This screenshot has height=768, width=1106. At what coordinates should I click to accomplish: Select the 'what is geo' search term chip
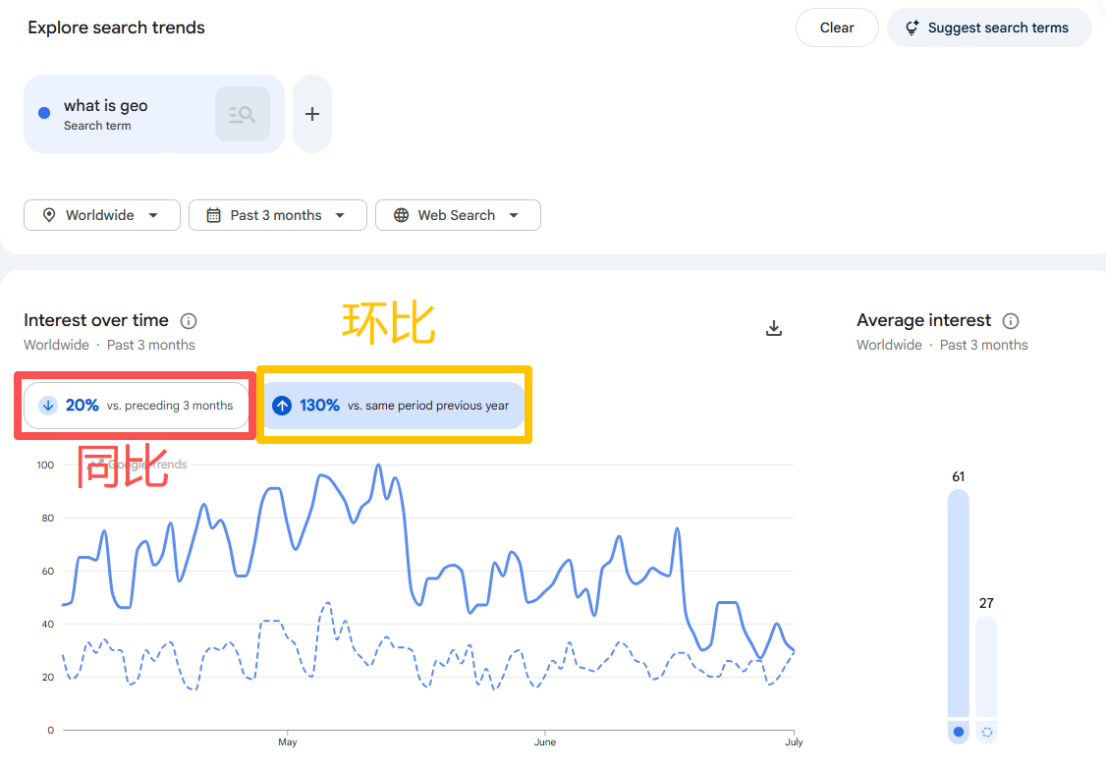pos(154,114)
